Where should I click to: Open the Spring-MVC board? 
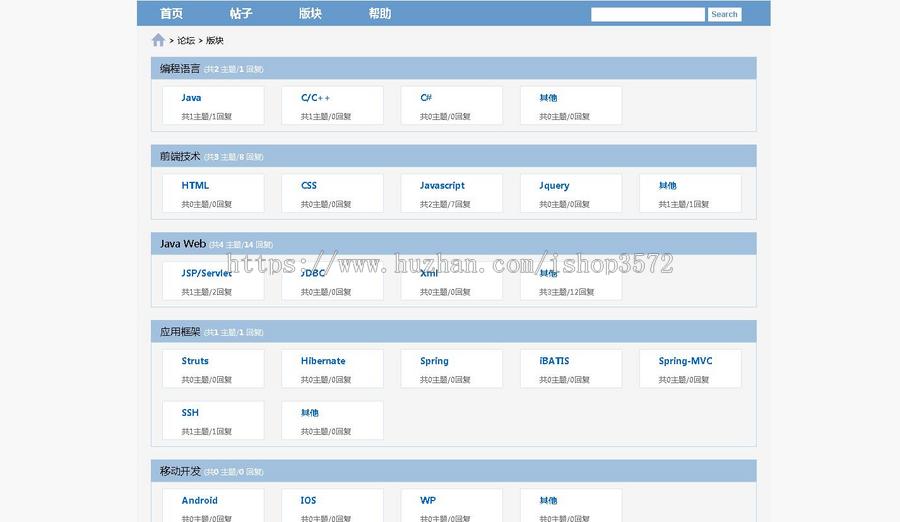(x=685, y=361)
